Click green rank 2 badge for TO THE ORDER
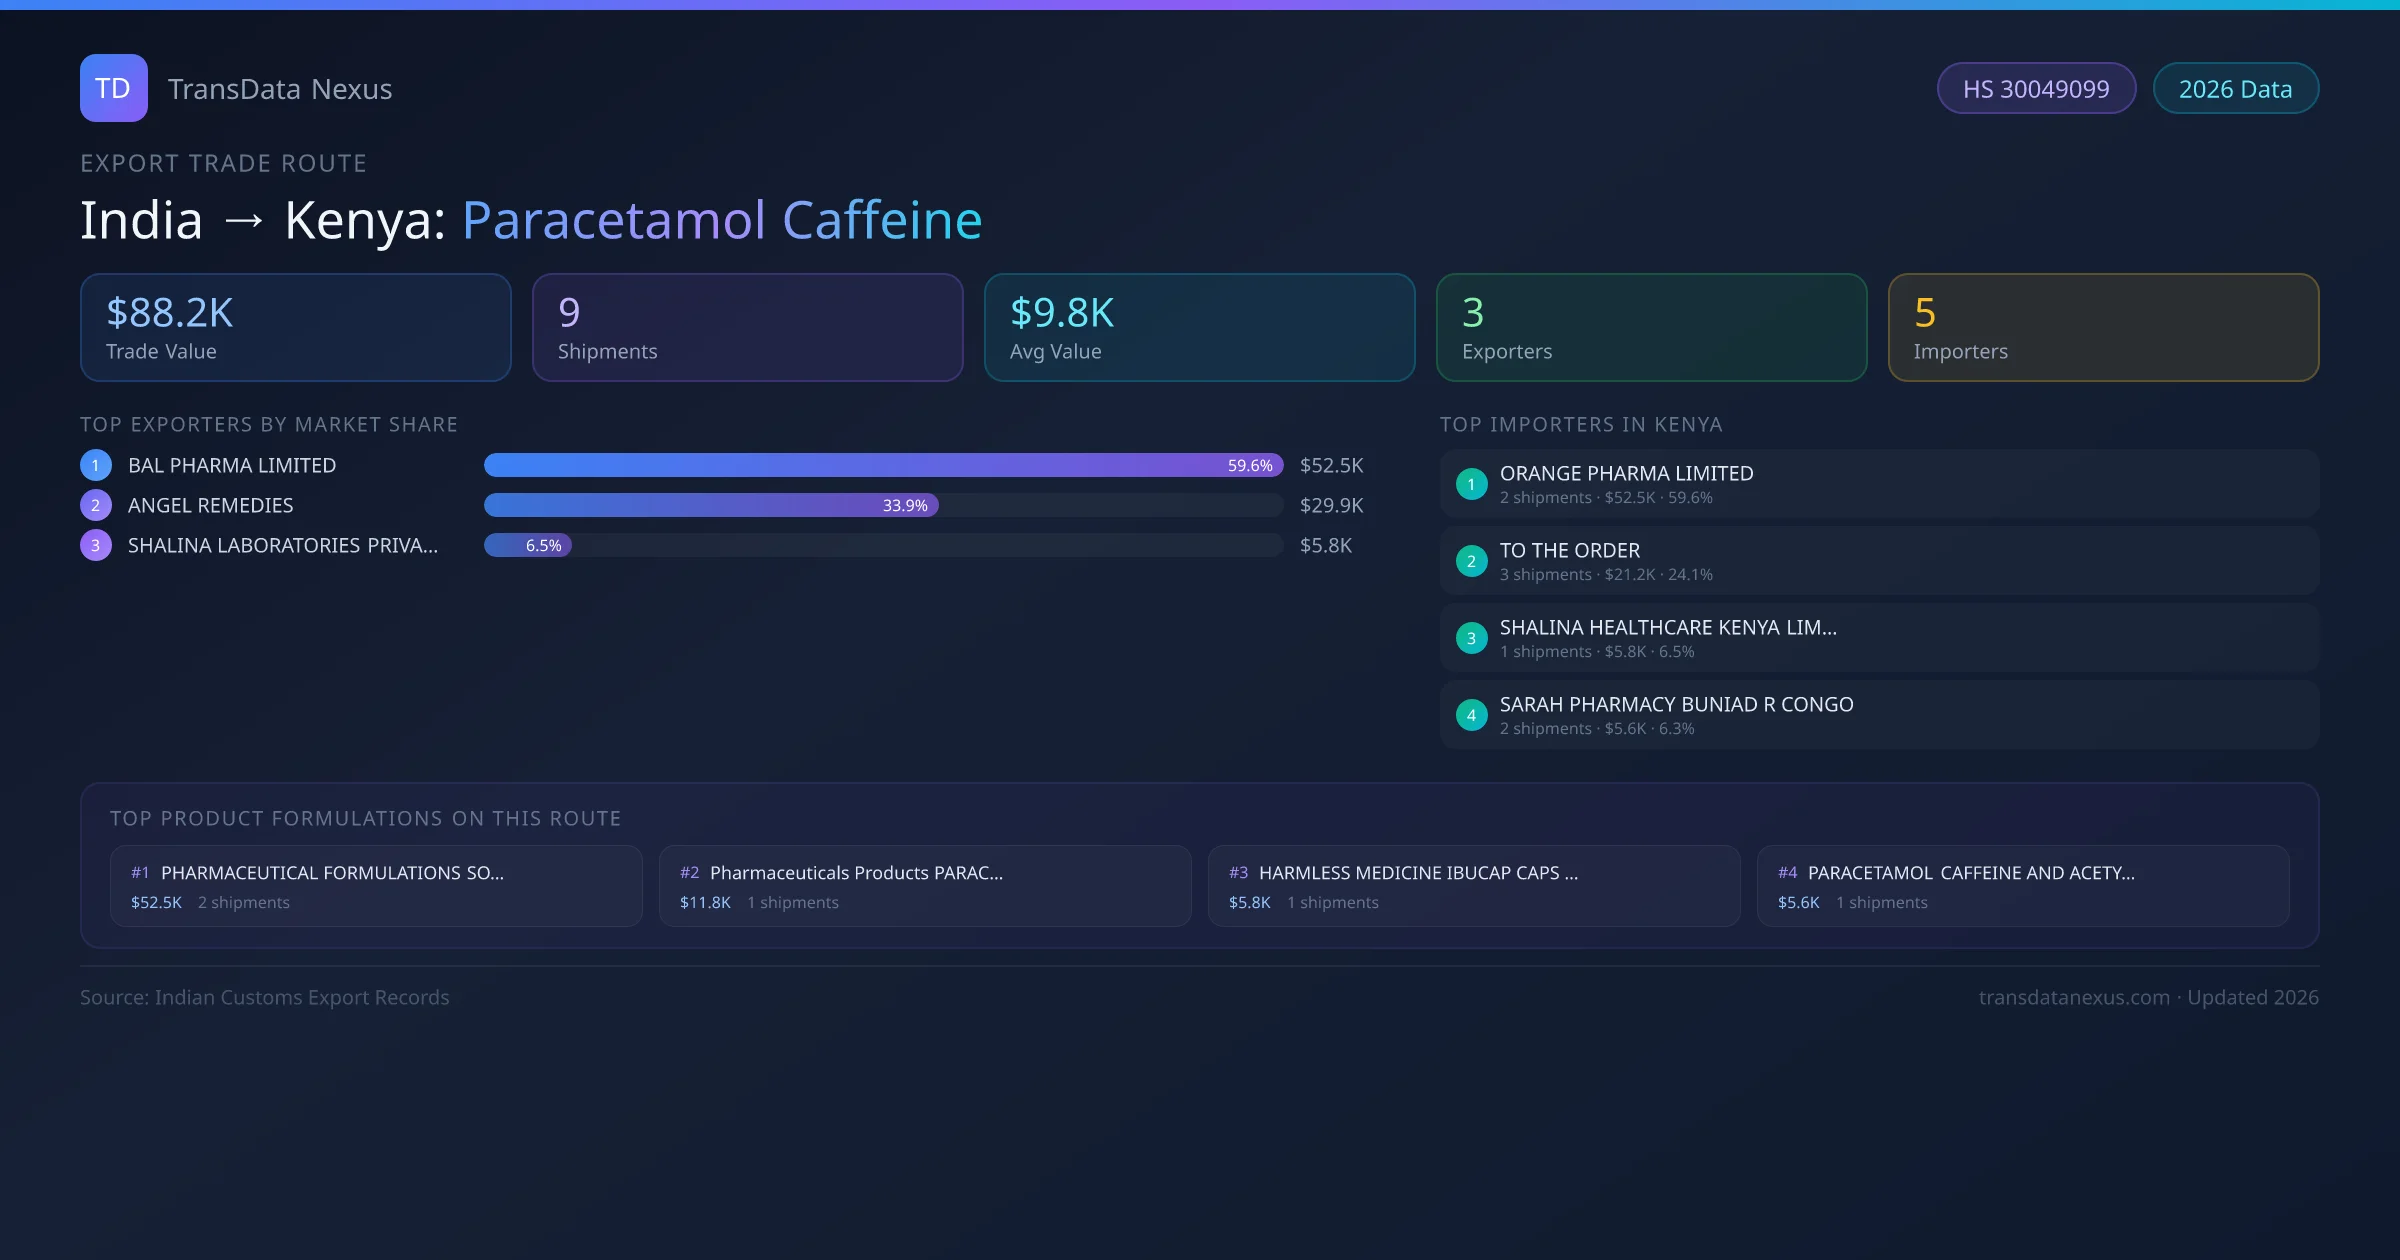The image size is (2400, 1260). point(1471,561)
